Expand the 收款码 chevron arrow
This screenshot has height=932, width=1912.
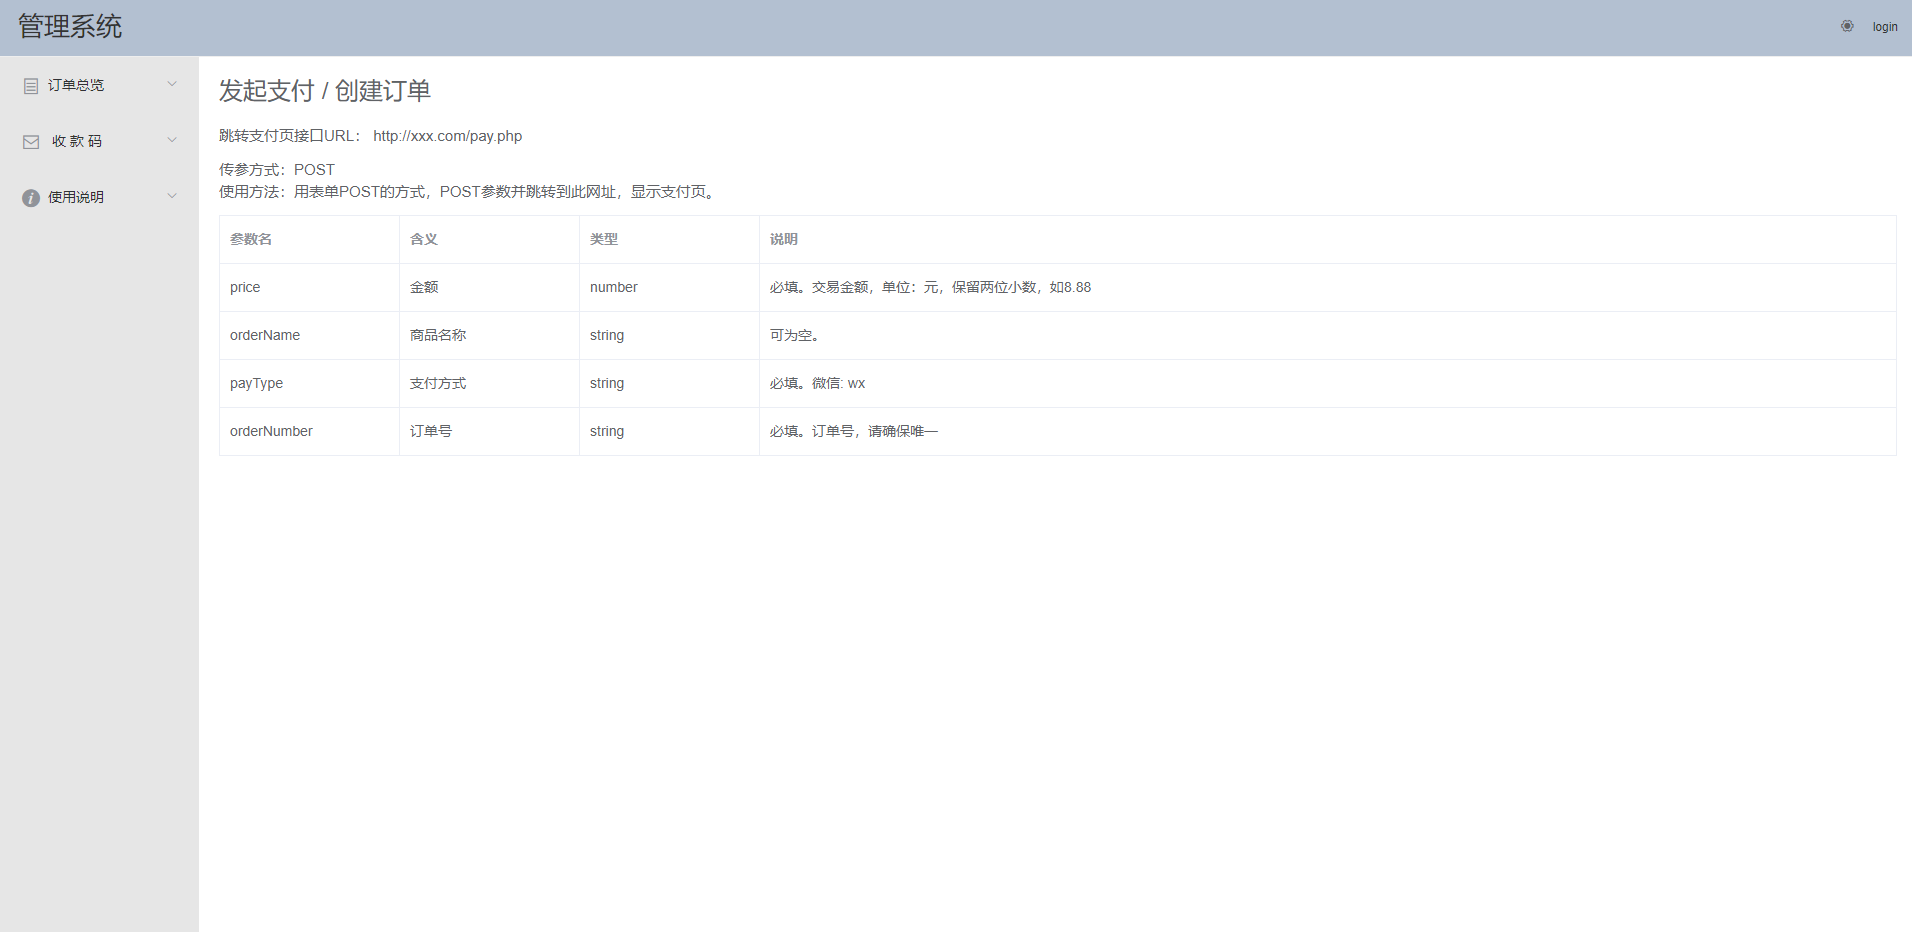172,140
